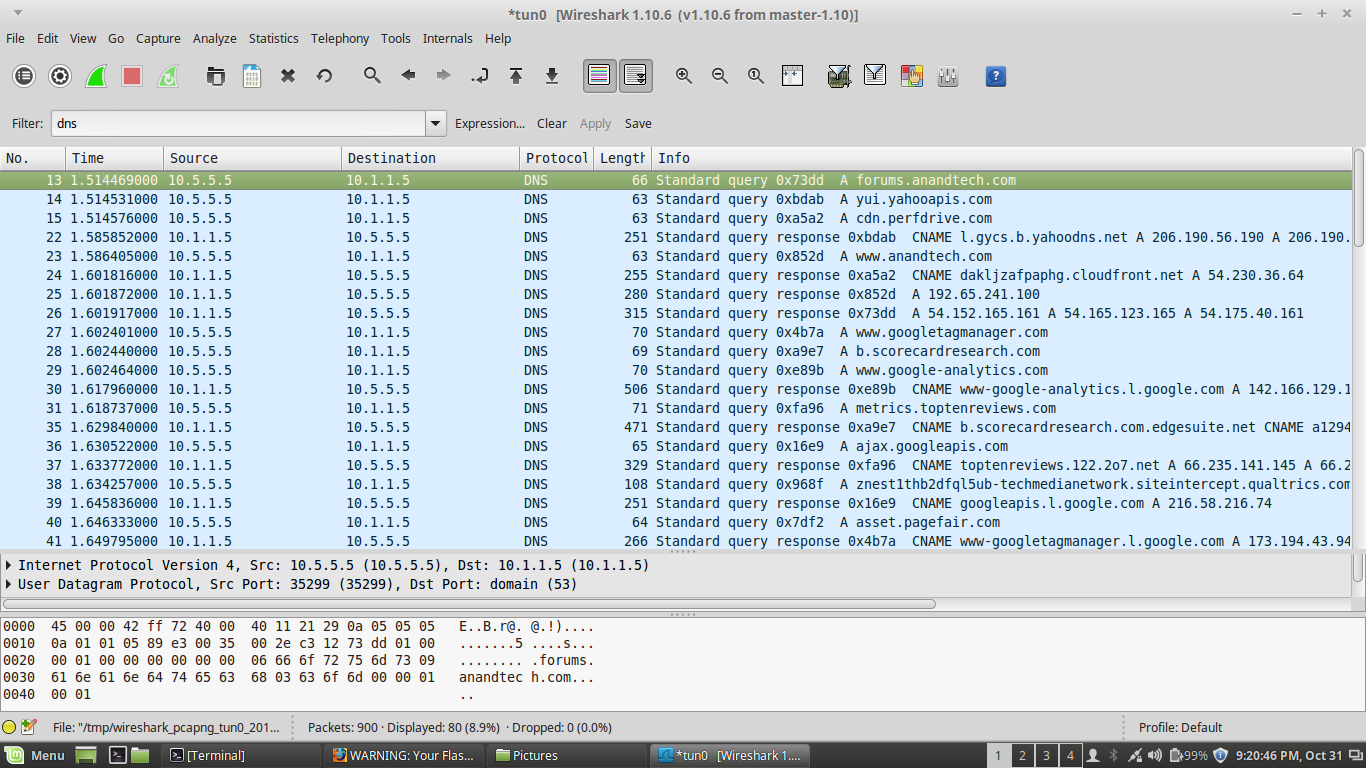Toggle auto scroll in live capture
Viewport: 1366px width, 768px height.
pyautogui.click(x=635, y=76)
